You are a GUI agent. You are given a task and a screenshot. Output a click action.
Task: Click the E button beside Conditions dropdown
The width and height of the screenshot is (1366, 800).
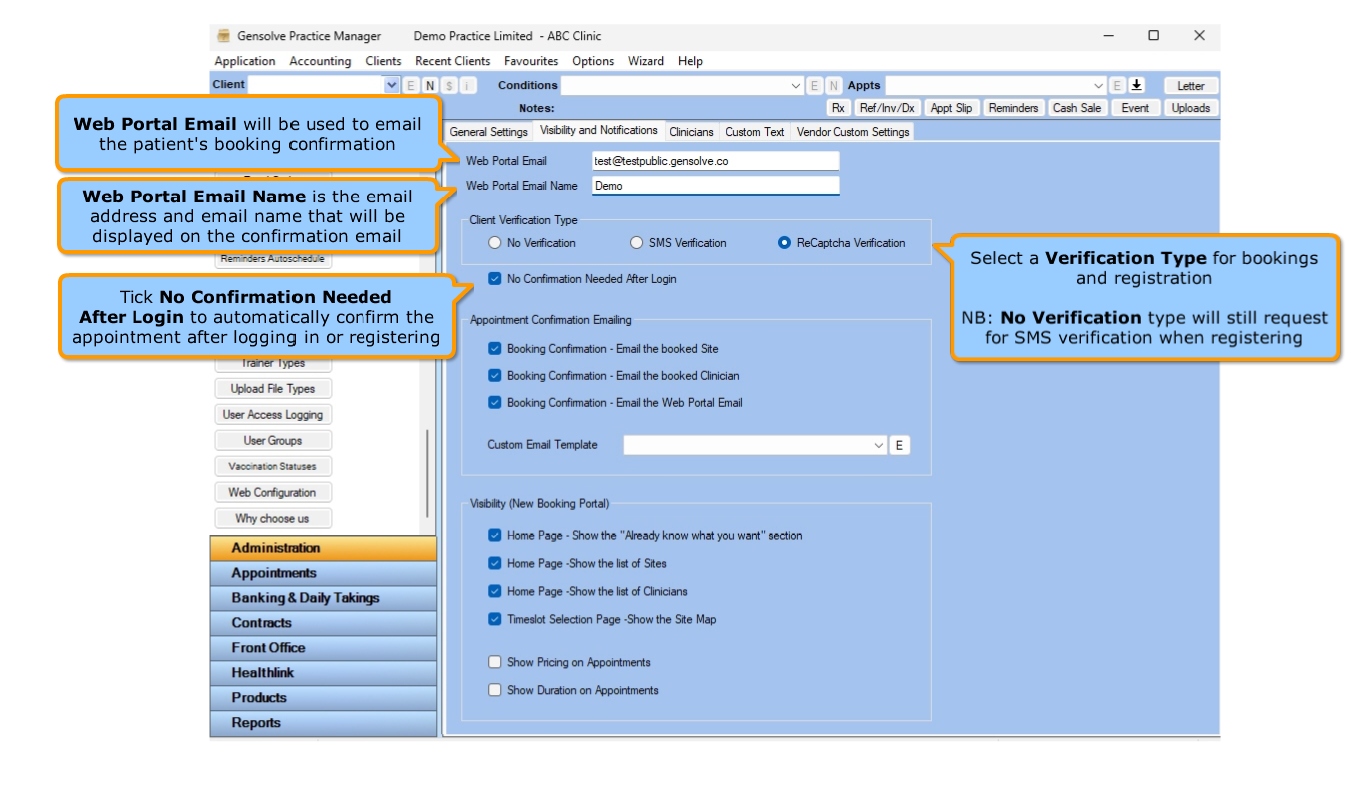point(815,86)
